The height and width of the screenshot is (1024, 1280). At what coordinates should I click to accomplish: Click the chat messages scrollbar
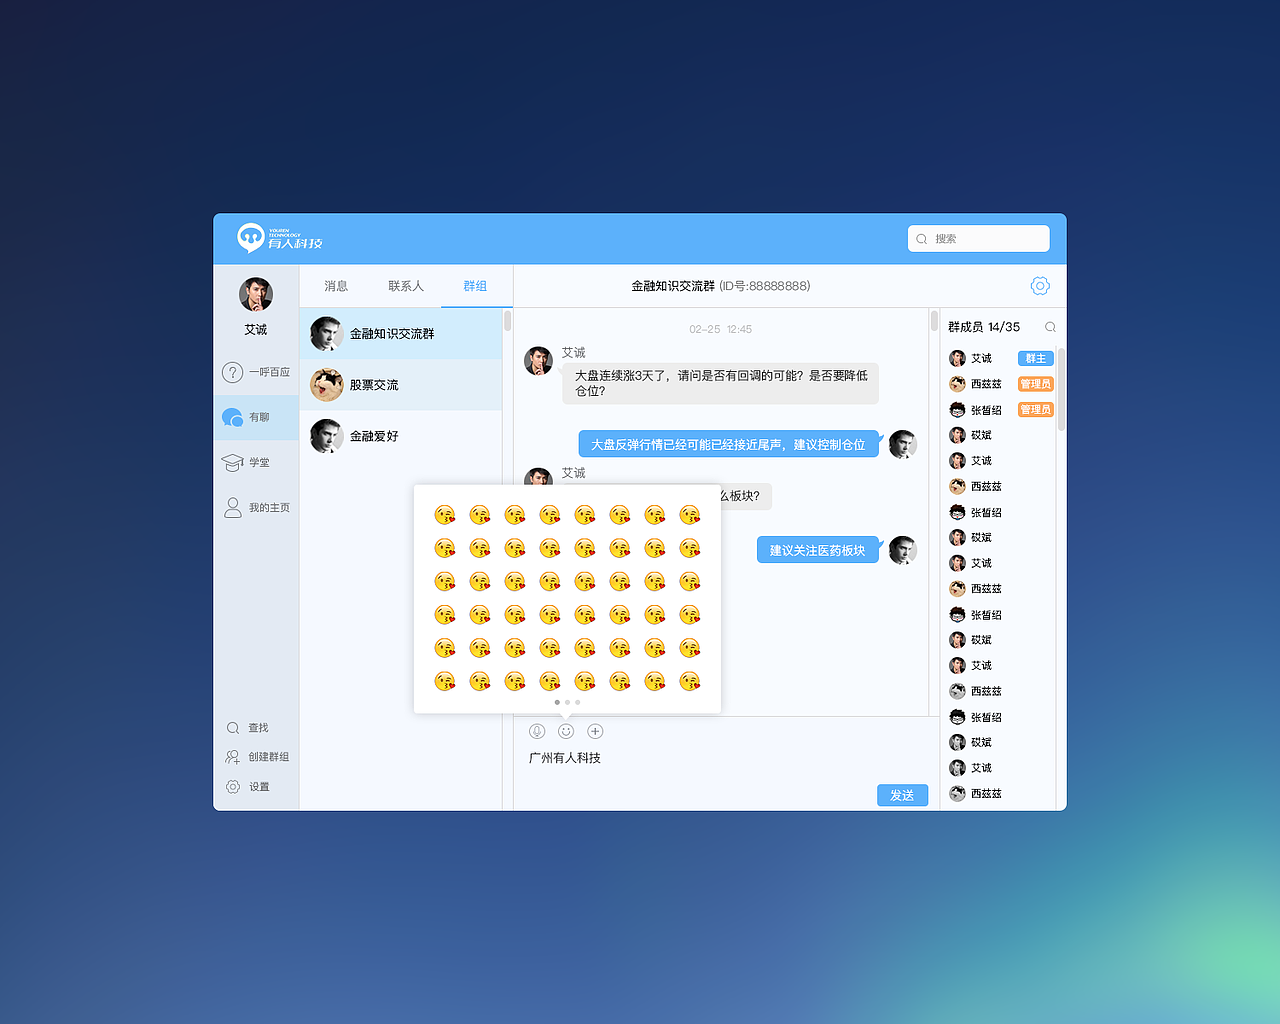click(935, 321)
